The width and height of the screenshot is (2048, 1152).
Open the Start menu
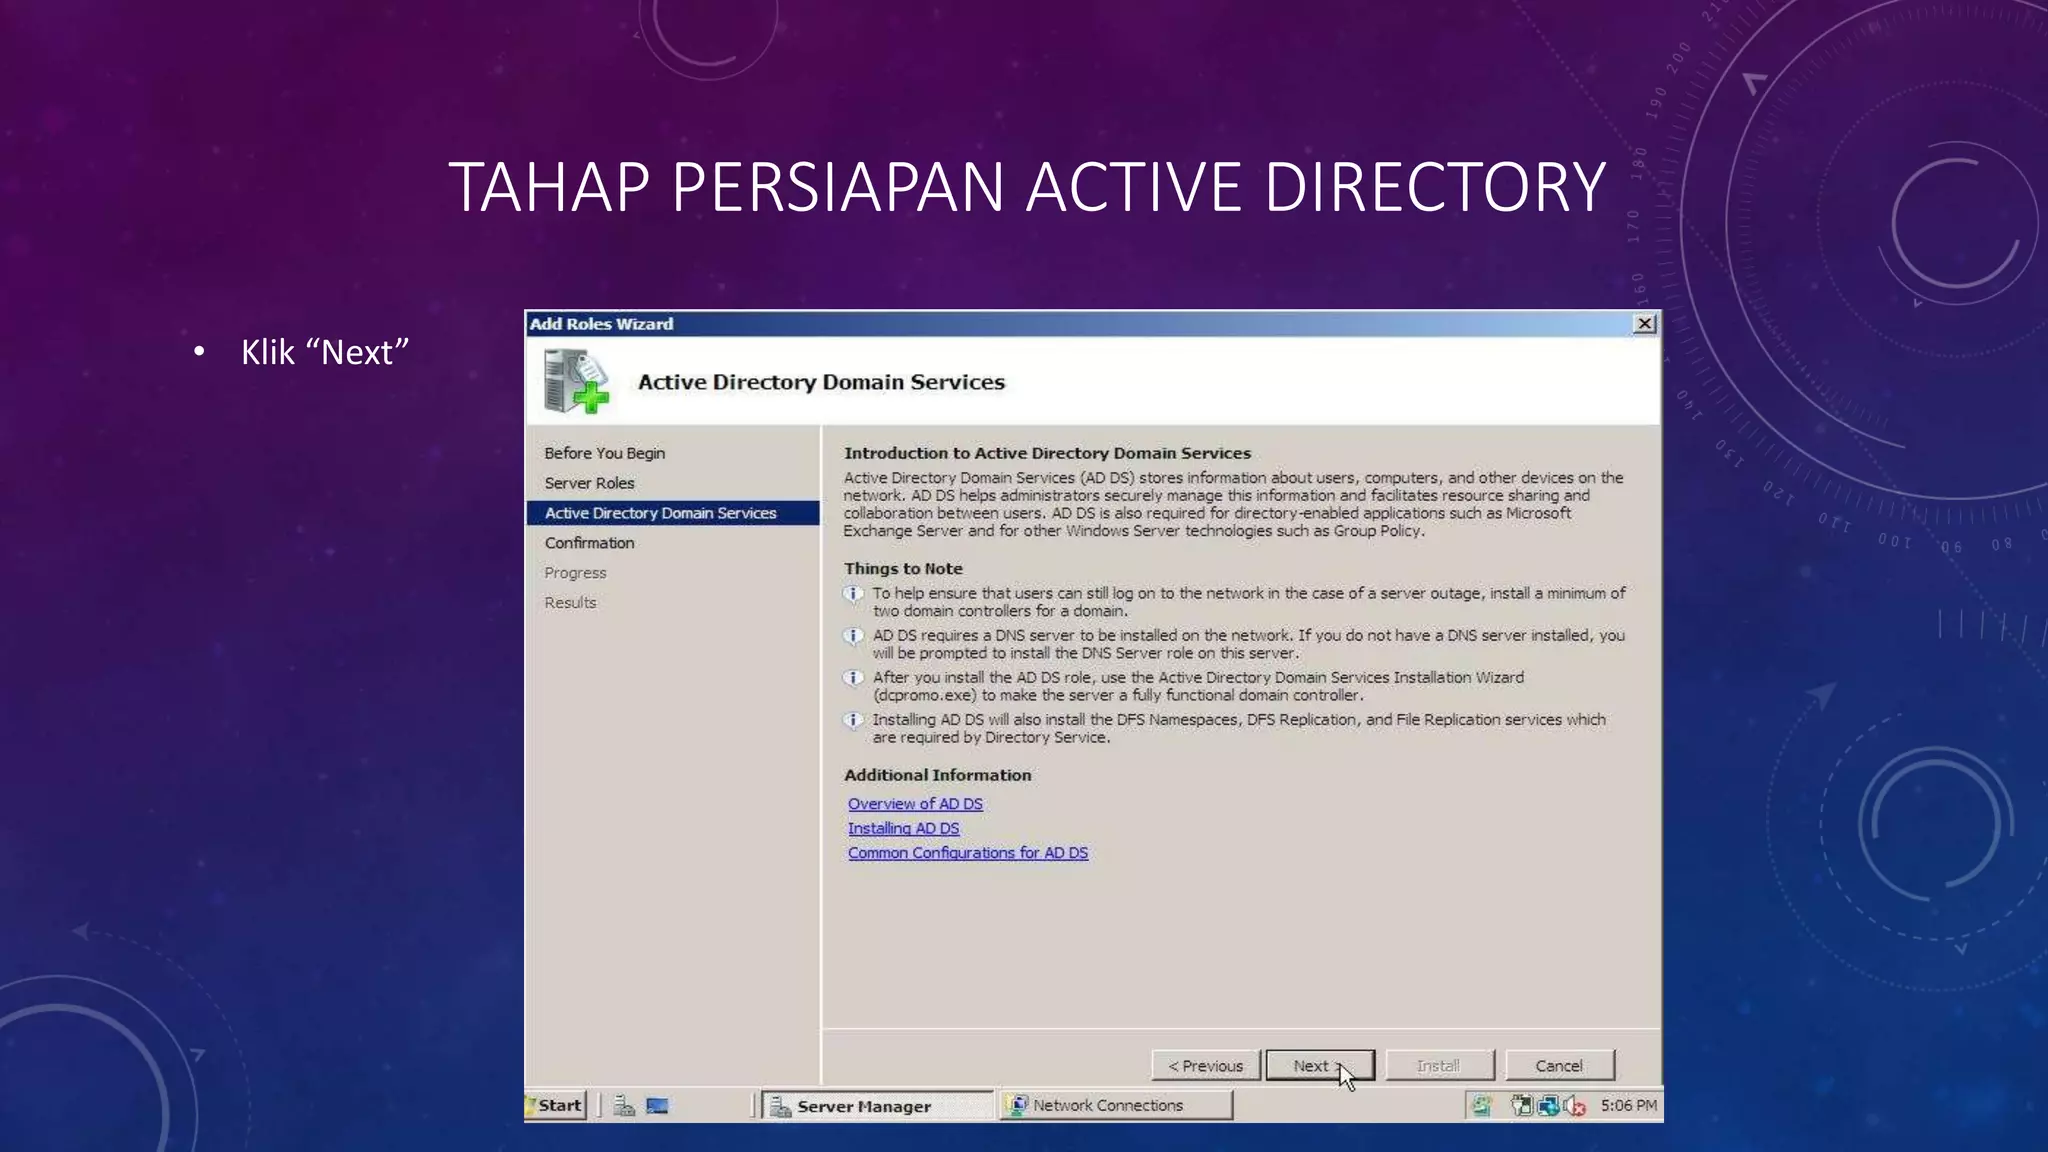click(x=555, y=1105)
